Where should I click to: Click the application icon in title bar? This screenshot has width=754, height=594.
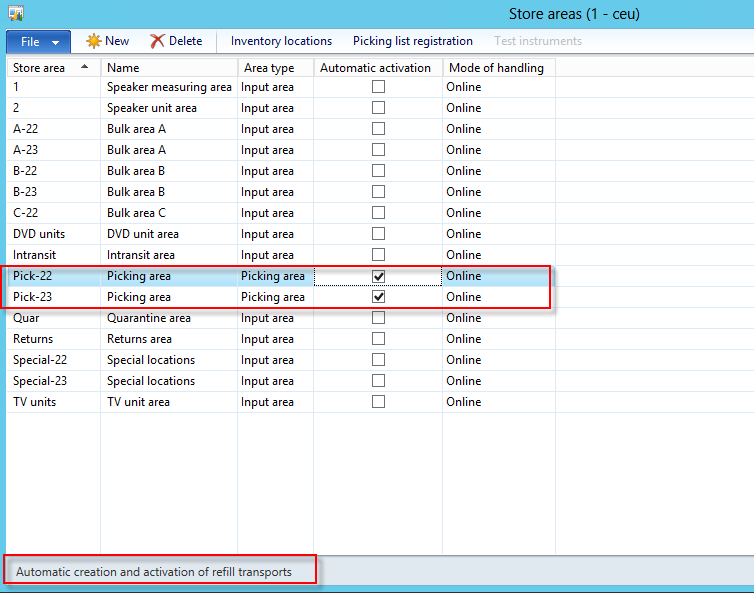[x=15, y=14]
